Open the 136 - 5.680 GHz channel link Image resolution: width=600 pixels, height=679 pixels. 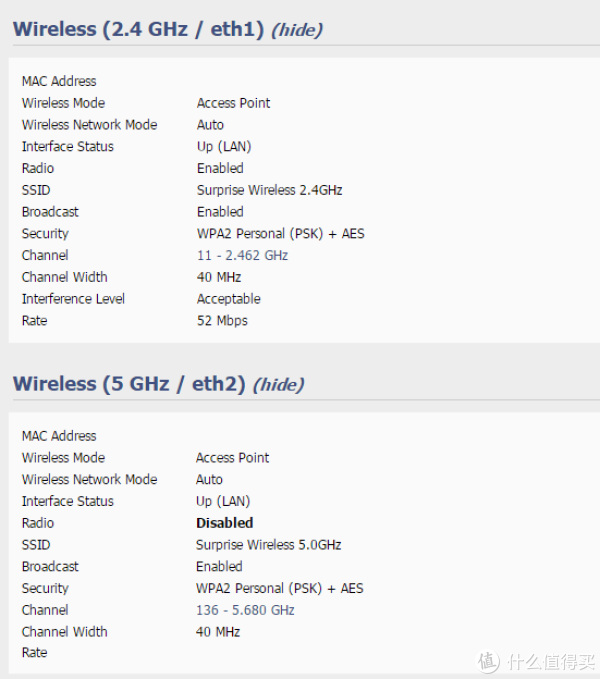245,610
